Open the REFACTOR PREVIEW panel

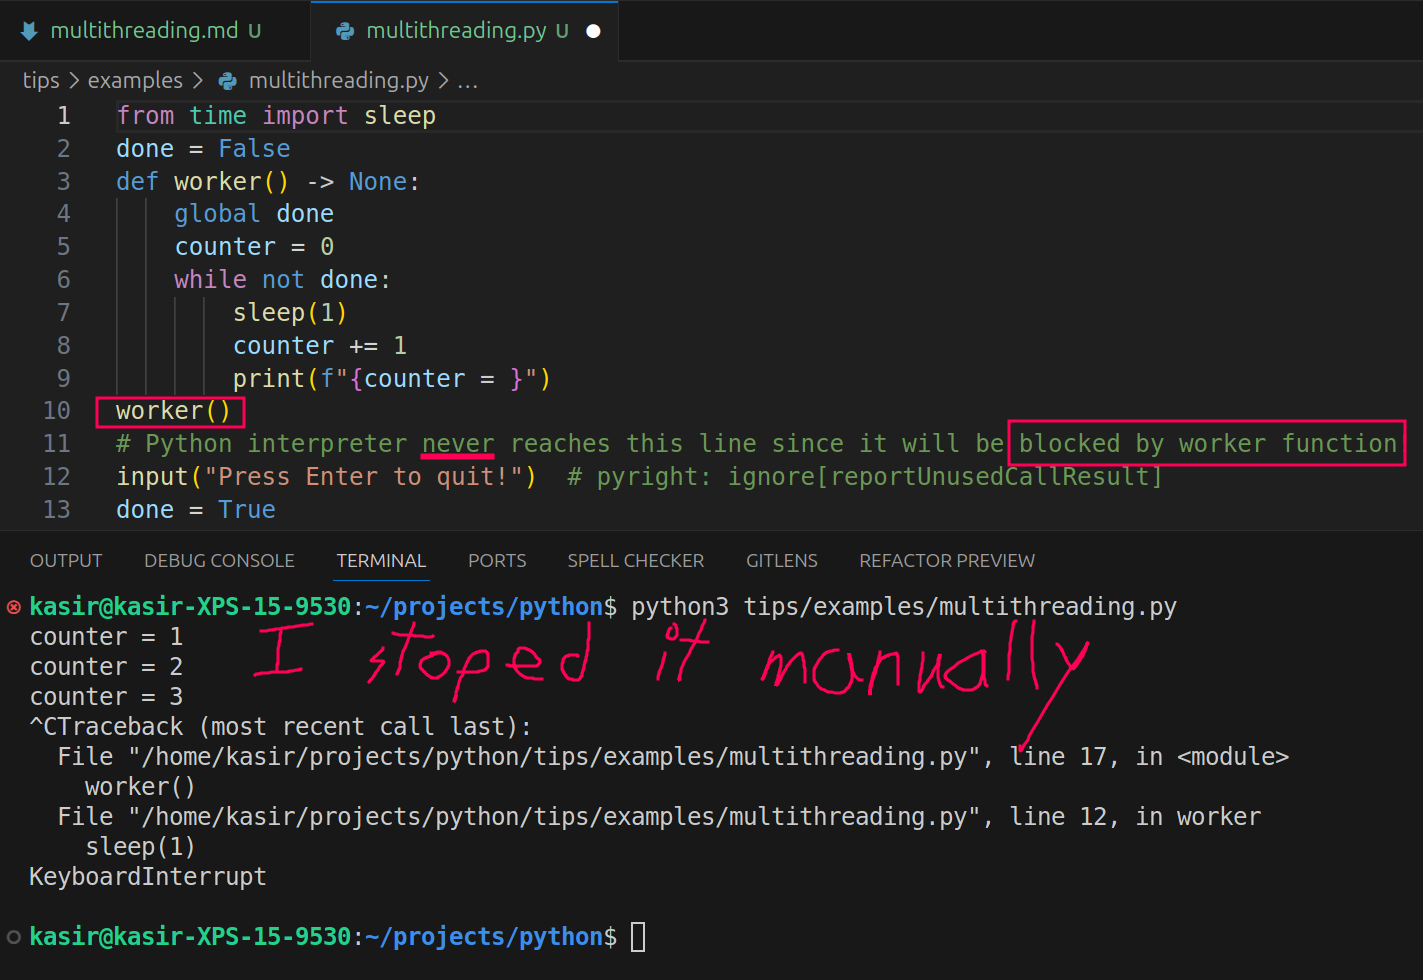[x=946, y=560]
